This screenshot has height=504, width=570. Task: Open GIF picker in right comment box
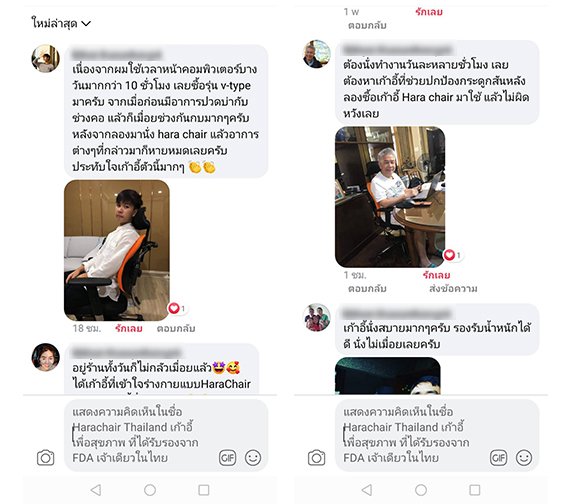498,458
